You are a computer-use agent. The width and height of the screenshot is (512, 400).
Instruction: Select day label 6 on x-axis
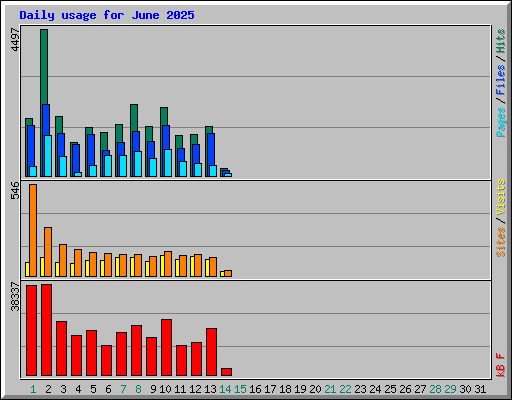point(108,389)
